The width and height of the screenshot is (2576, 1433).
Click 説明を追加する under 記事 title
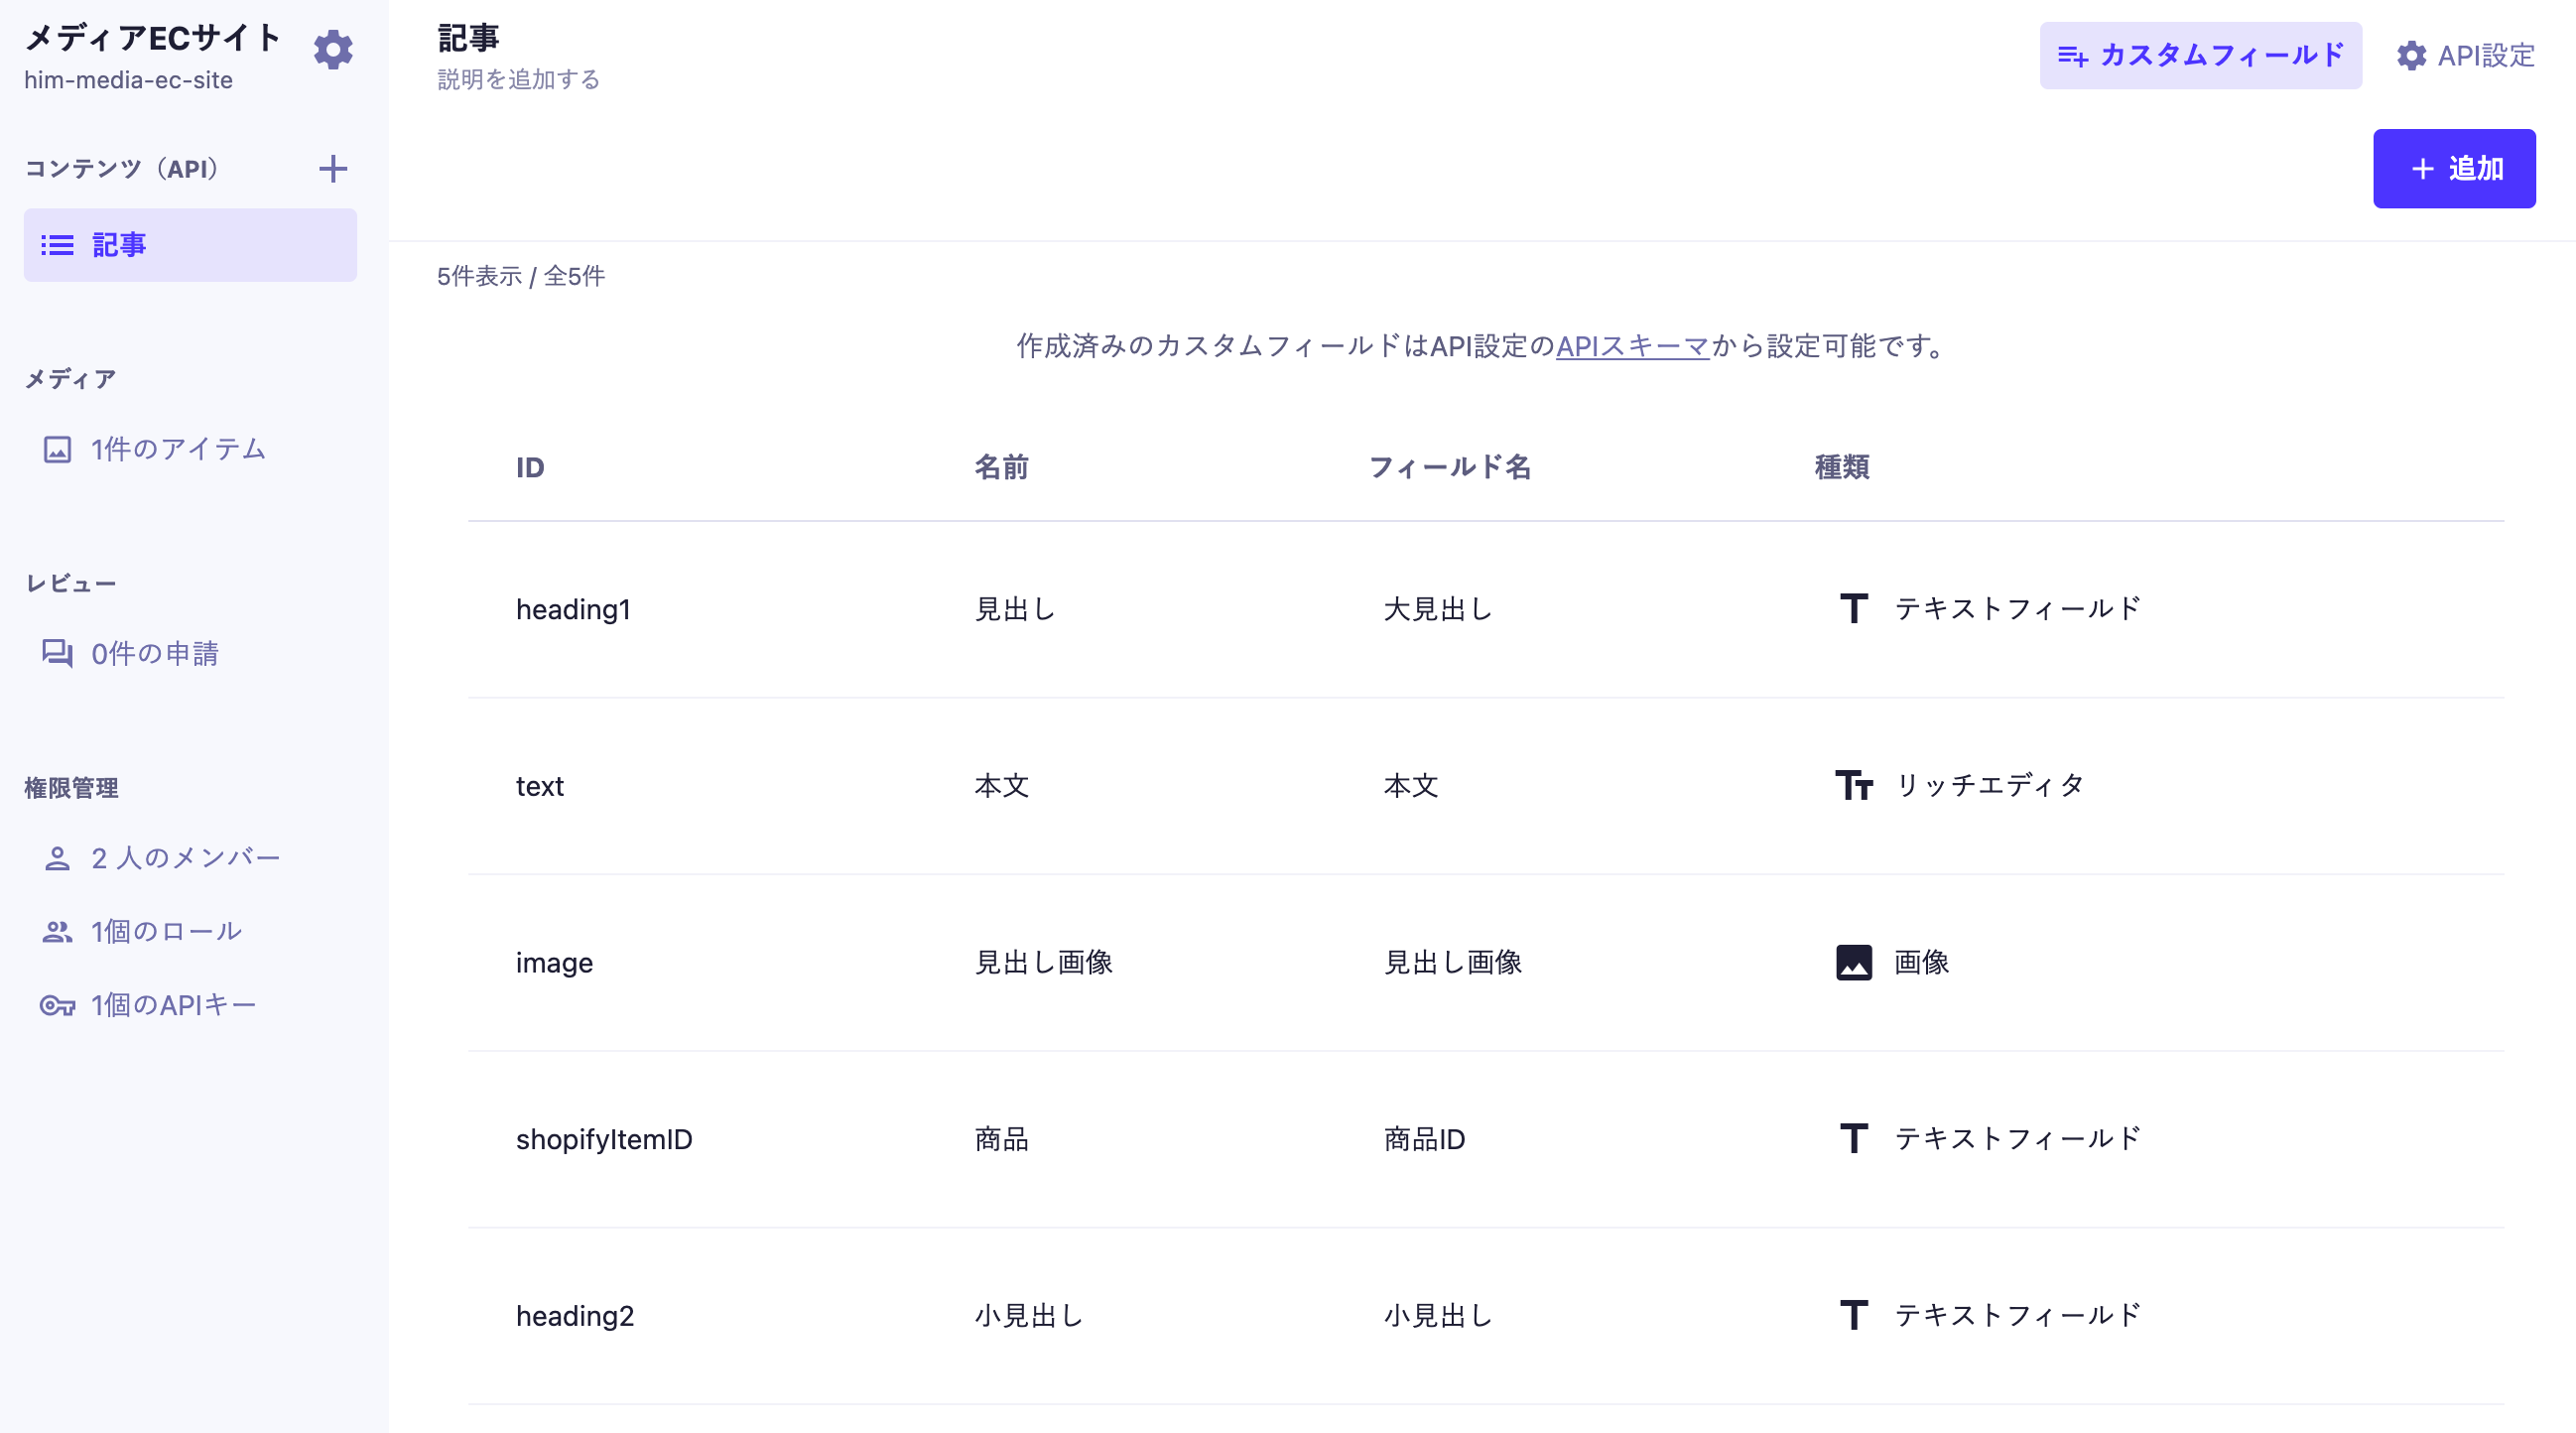[518, 79]
